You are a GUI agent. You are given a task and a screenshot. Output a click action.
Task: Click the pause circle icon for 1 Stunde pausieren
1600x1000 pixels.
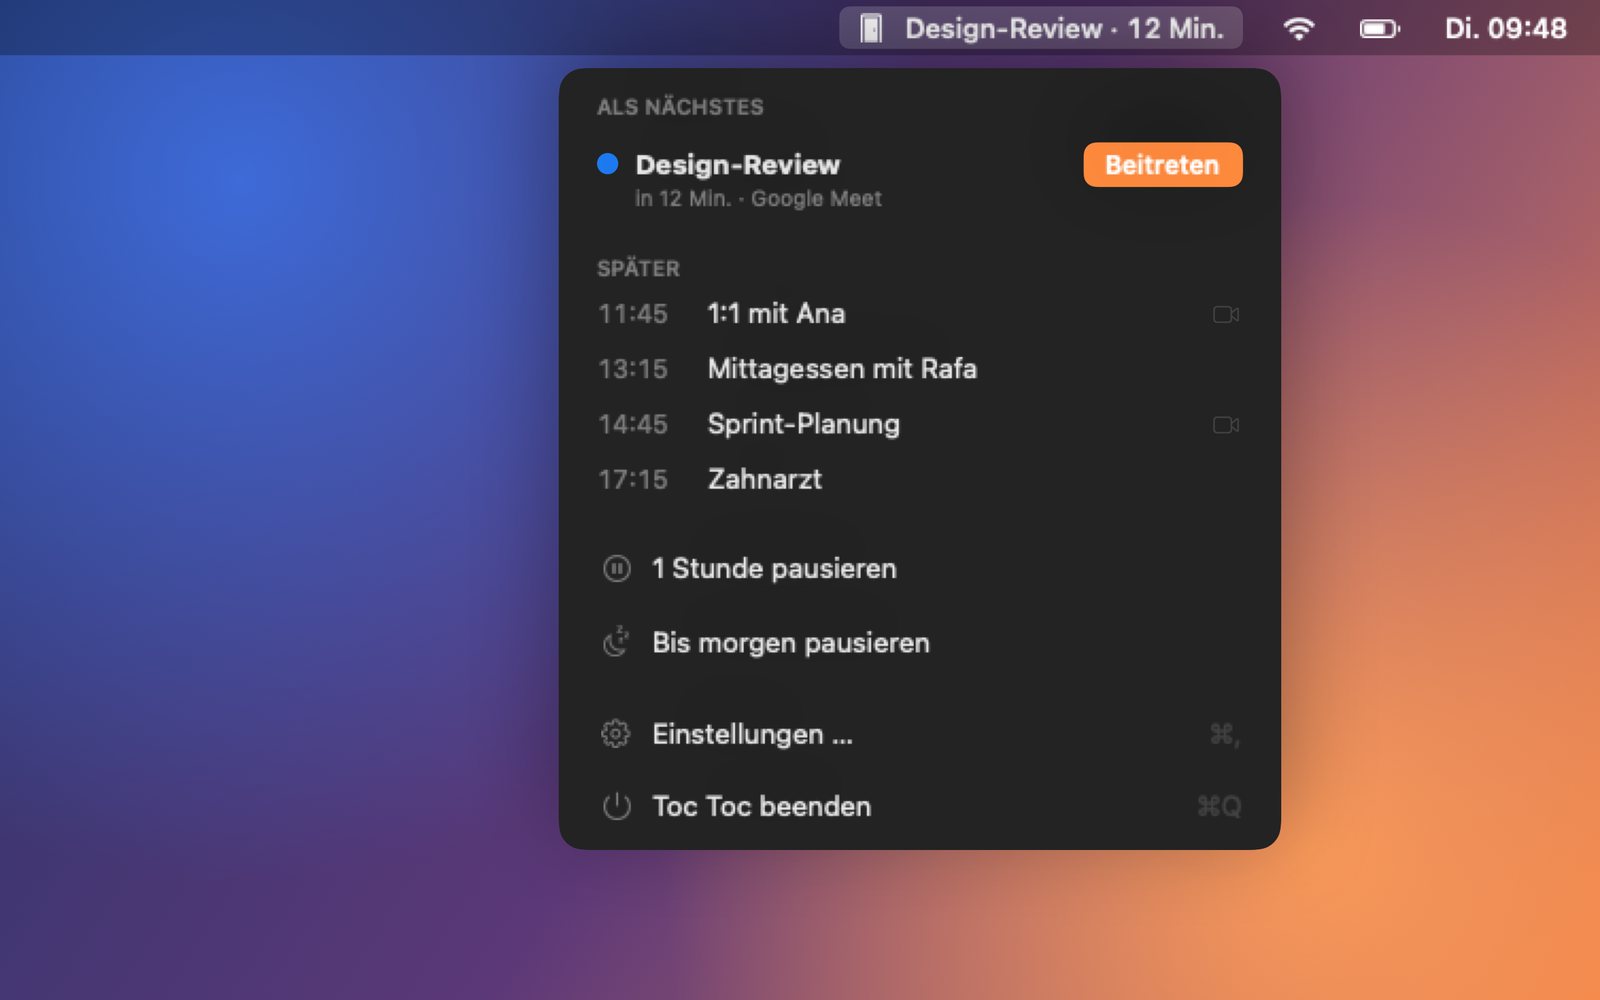tap(617, 569)
